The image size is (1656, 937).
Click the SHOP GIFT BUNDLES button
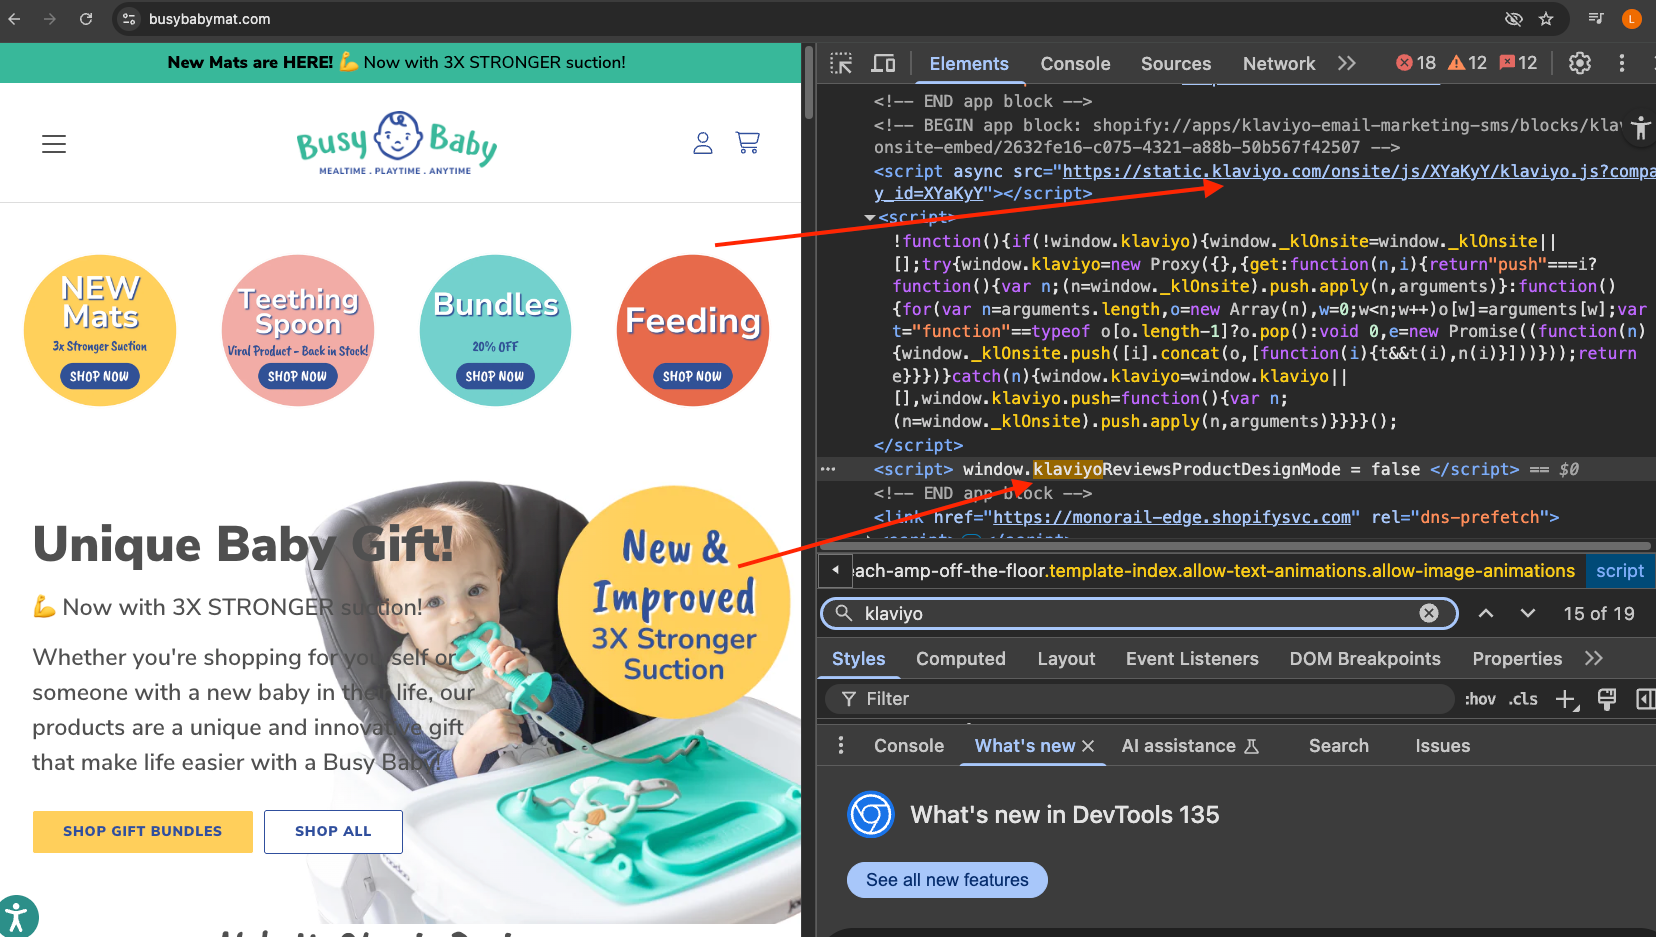tap(143, 832)
